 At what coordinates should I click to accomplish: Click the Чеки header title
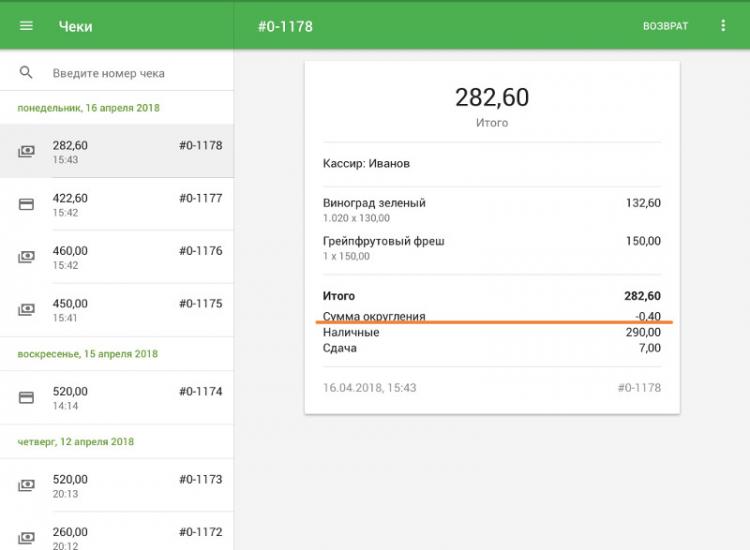[x=76, y=26]
